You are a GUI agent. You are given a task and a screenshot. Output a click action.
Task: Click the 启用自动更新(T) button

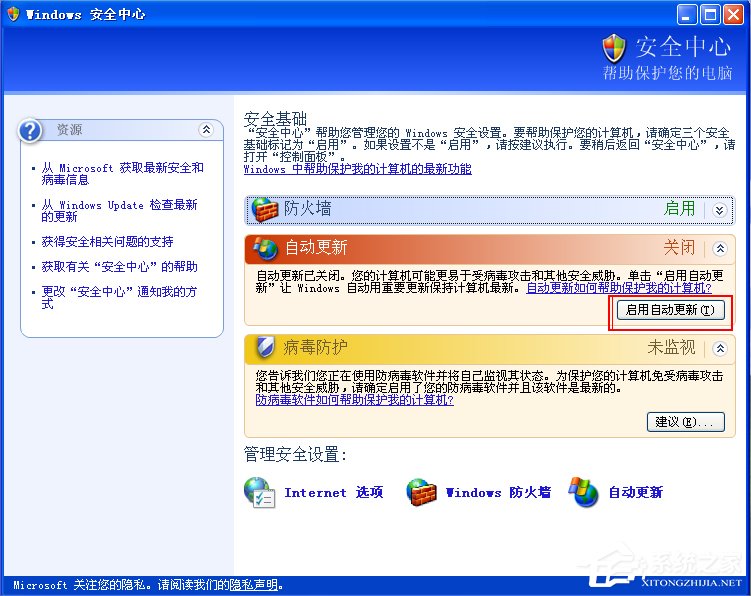tap(671, 310)
